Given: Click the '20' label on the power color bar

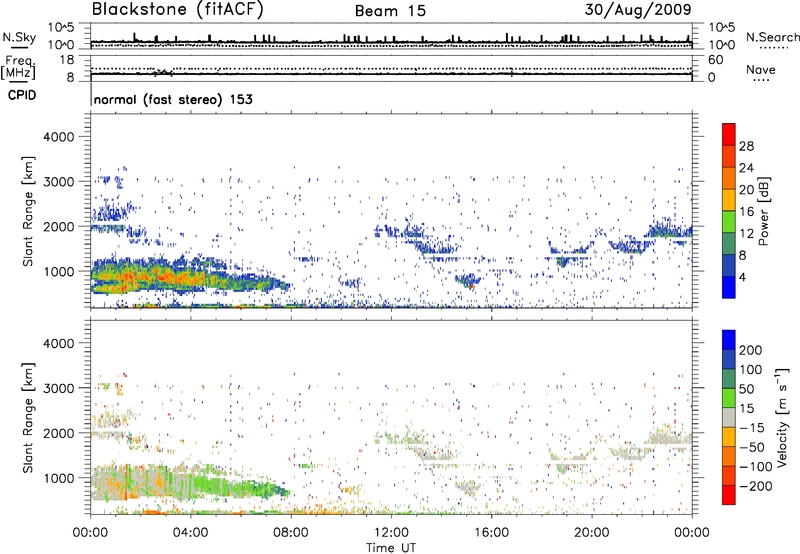Looking at the screenshot, I should point(746,190).
